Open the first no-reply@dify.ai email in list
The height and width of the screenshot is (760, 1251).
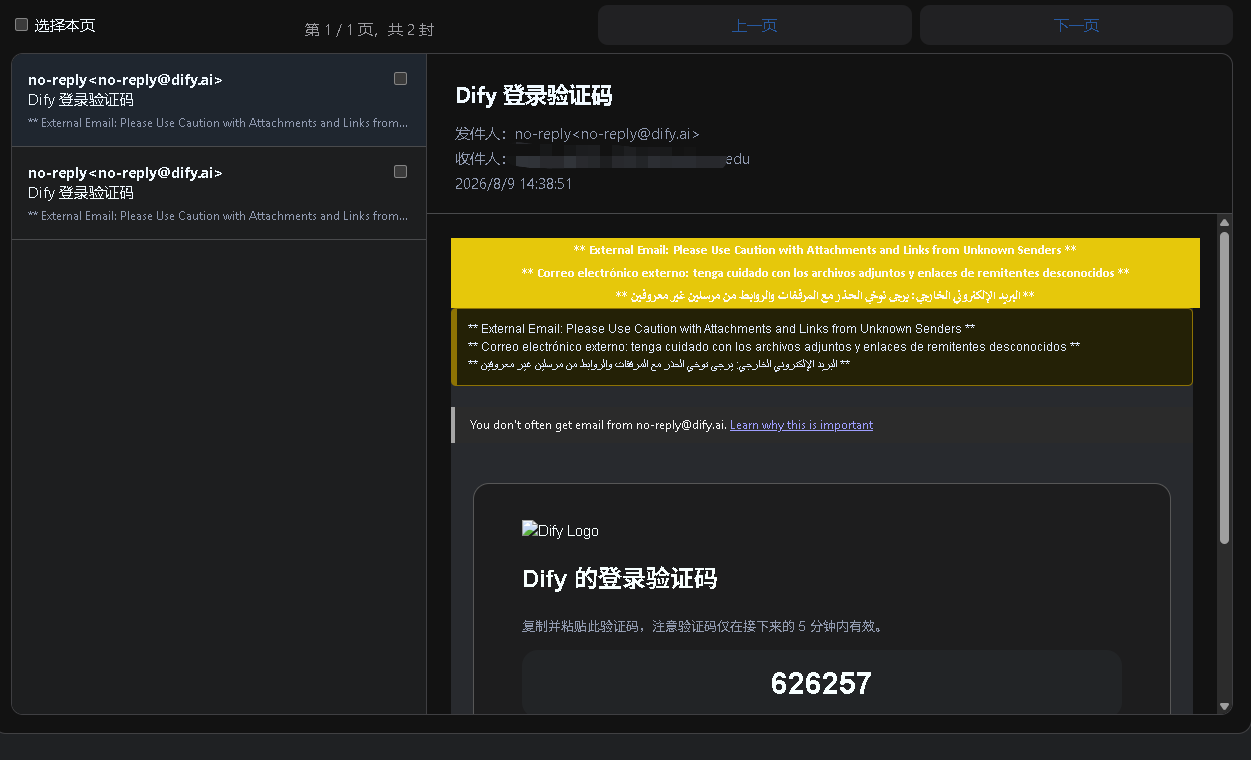click(x=219, y=100)
